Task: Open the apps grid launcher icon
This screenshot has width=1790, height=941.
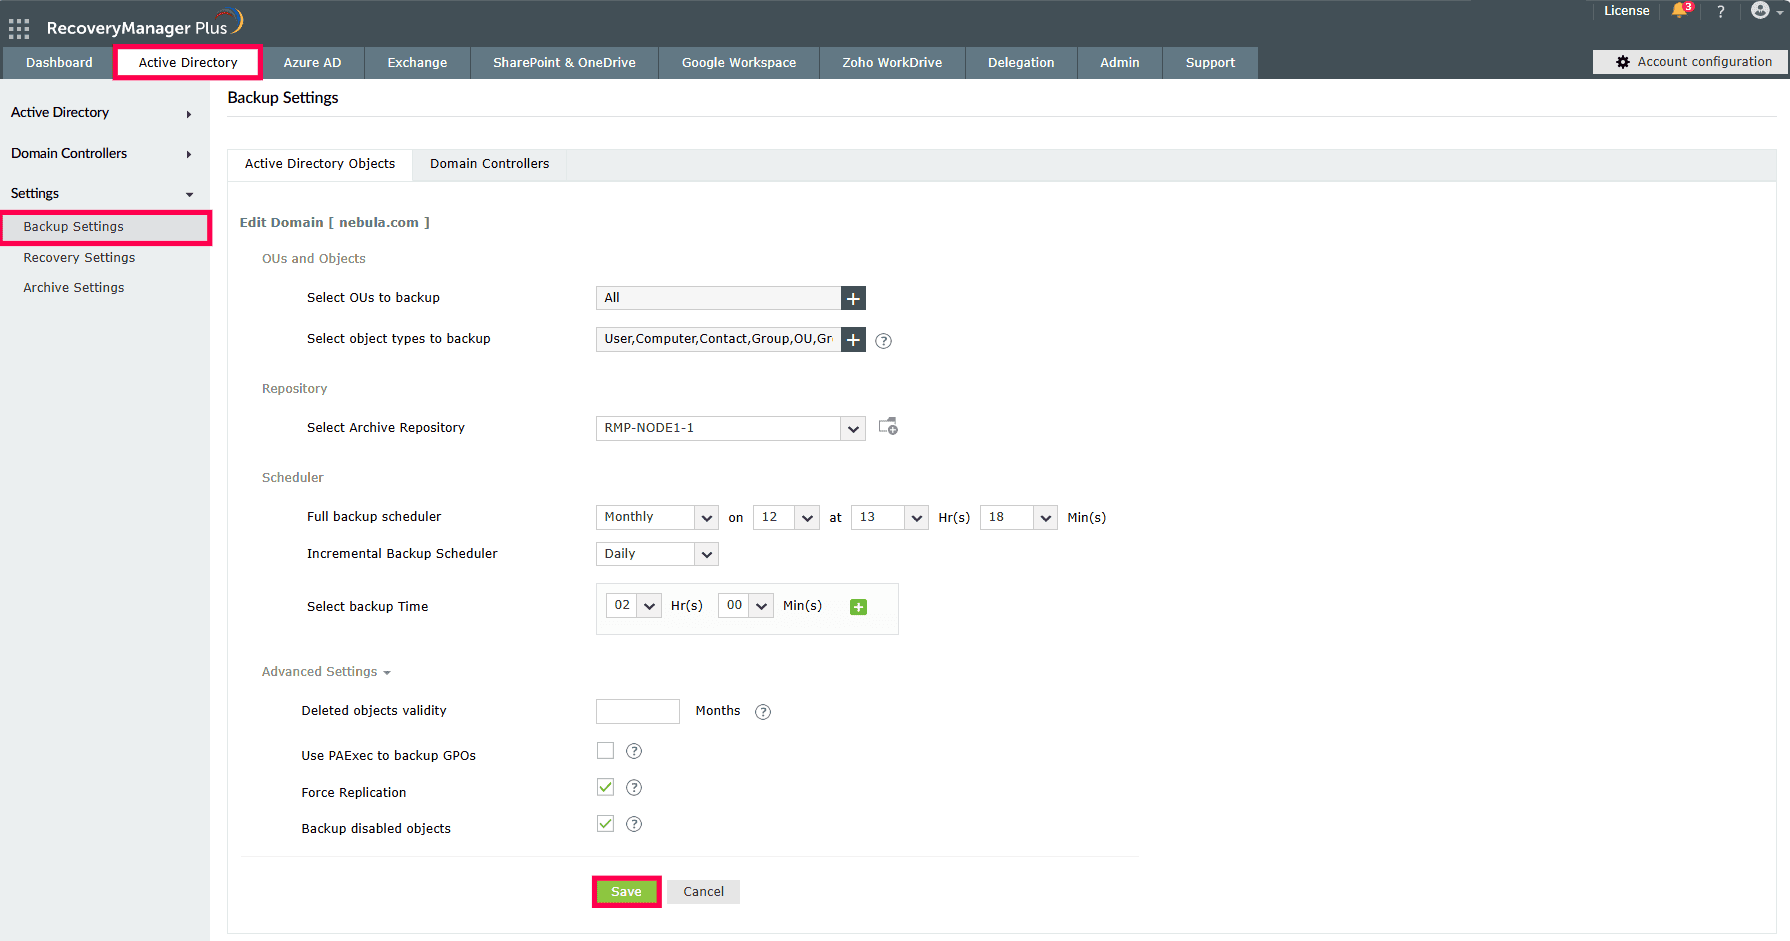Action: coord(19,28)
